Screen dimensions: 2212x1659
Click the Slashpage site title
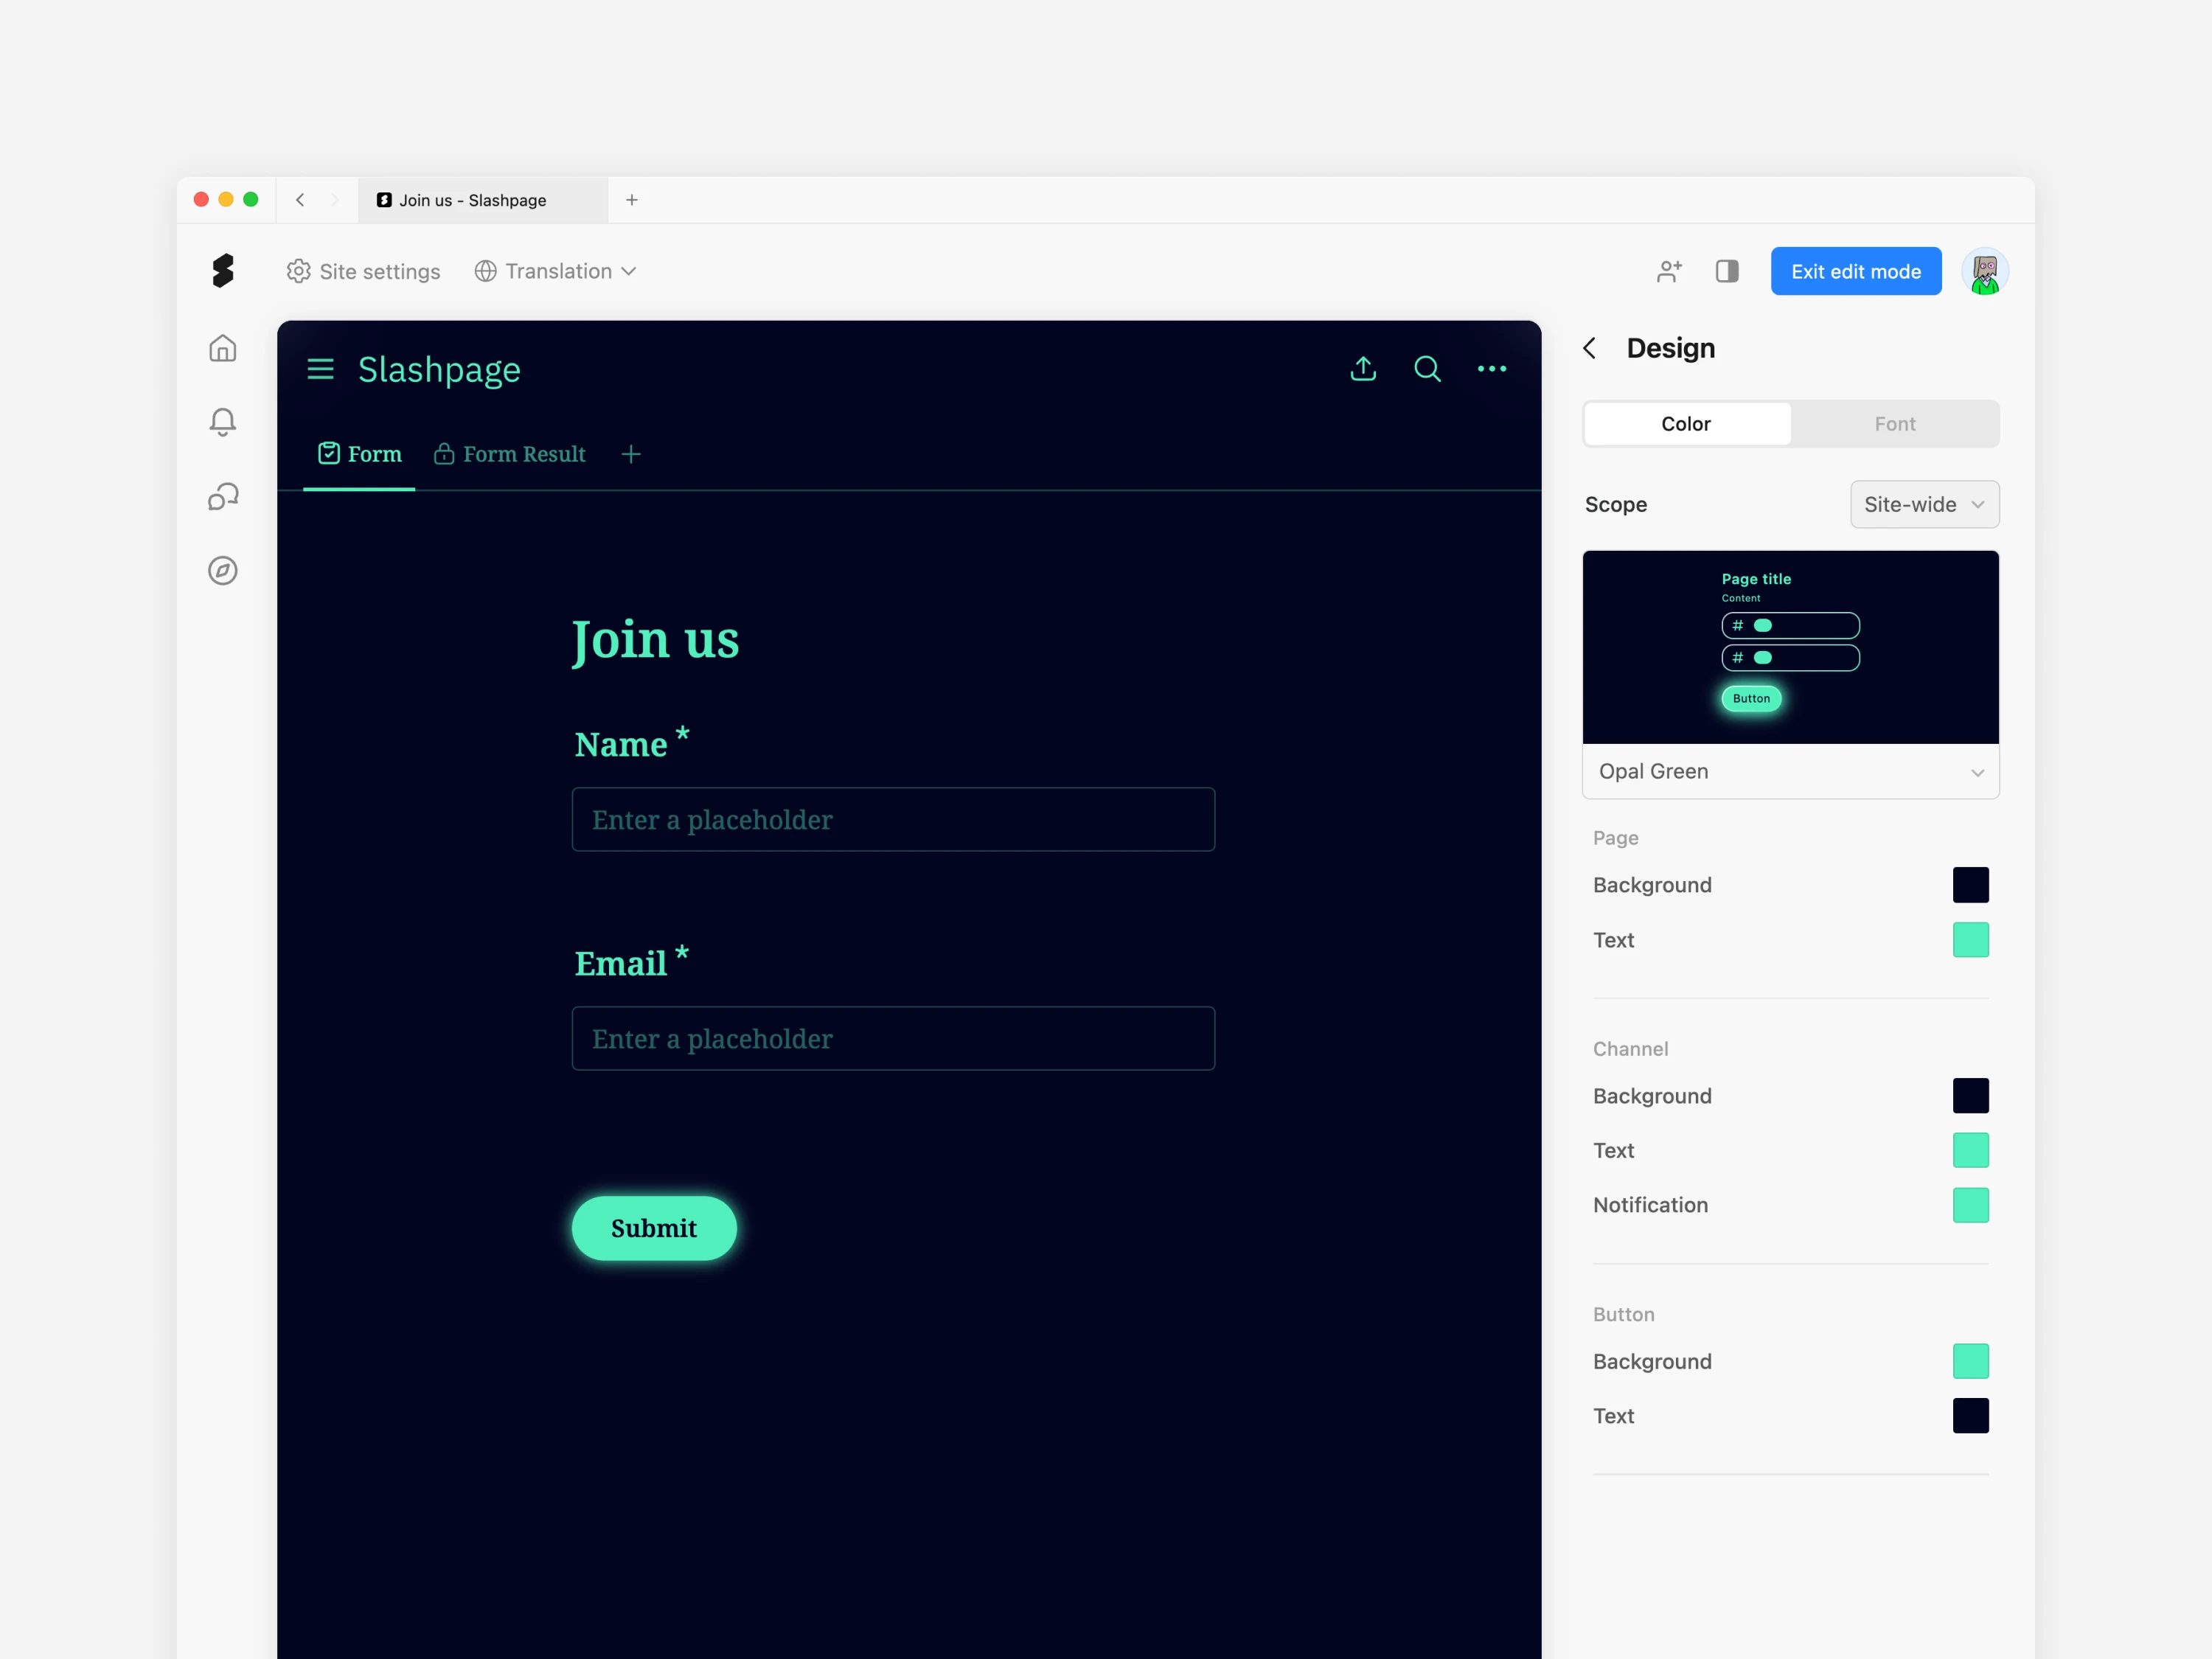439,369
